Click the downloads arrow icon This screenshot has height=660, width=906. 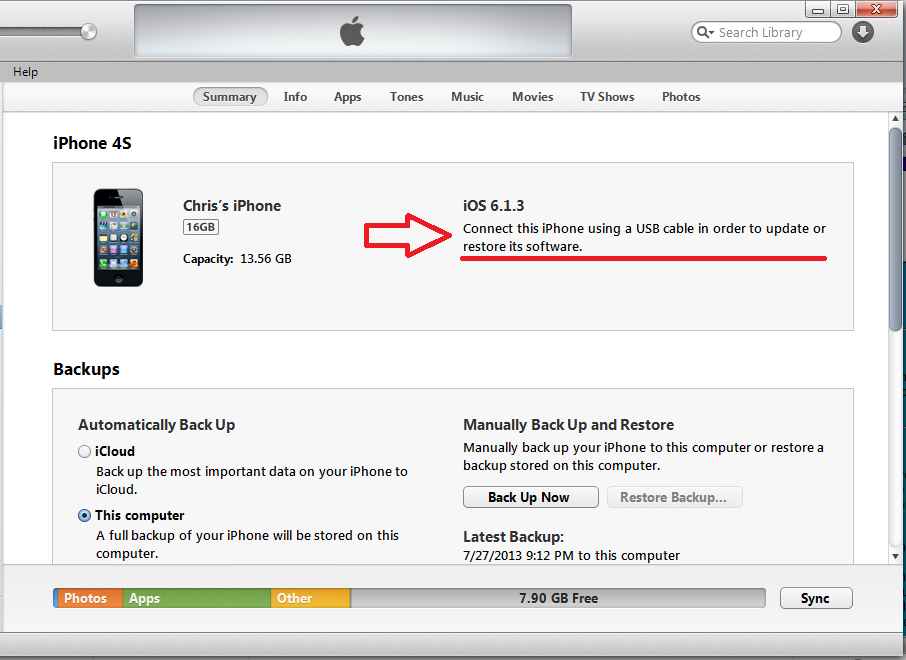862,32
